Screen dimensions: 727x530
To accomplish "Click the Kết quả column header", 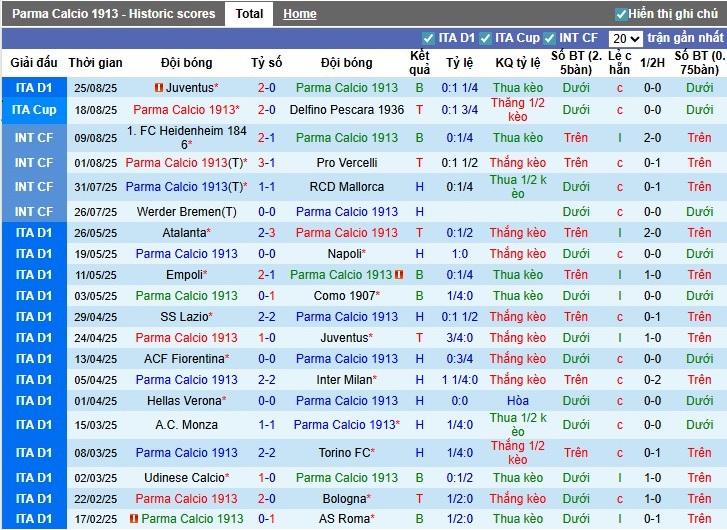I will point(420,63).
